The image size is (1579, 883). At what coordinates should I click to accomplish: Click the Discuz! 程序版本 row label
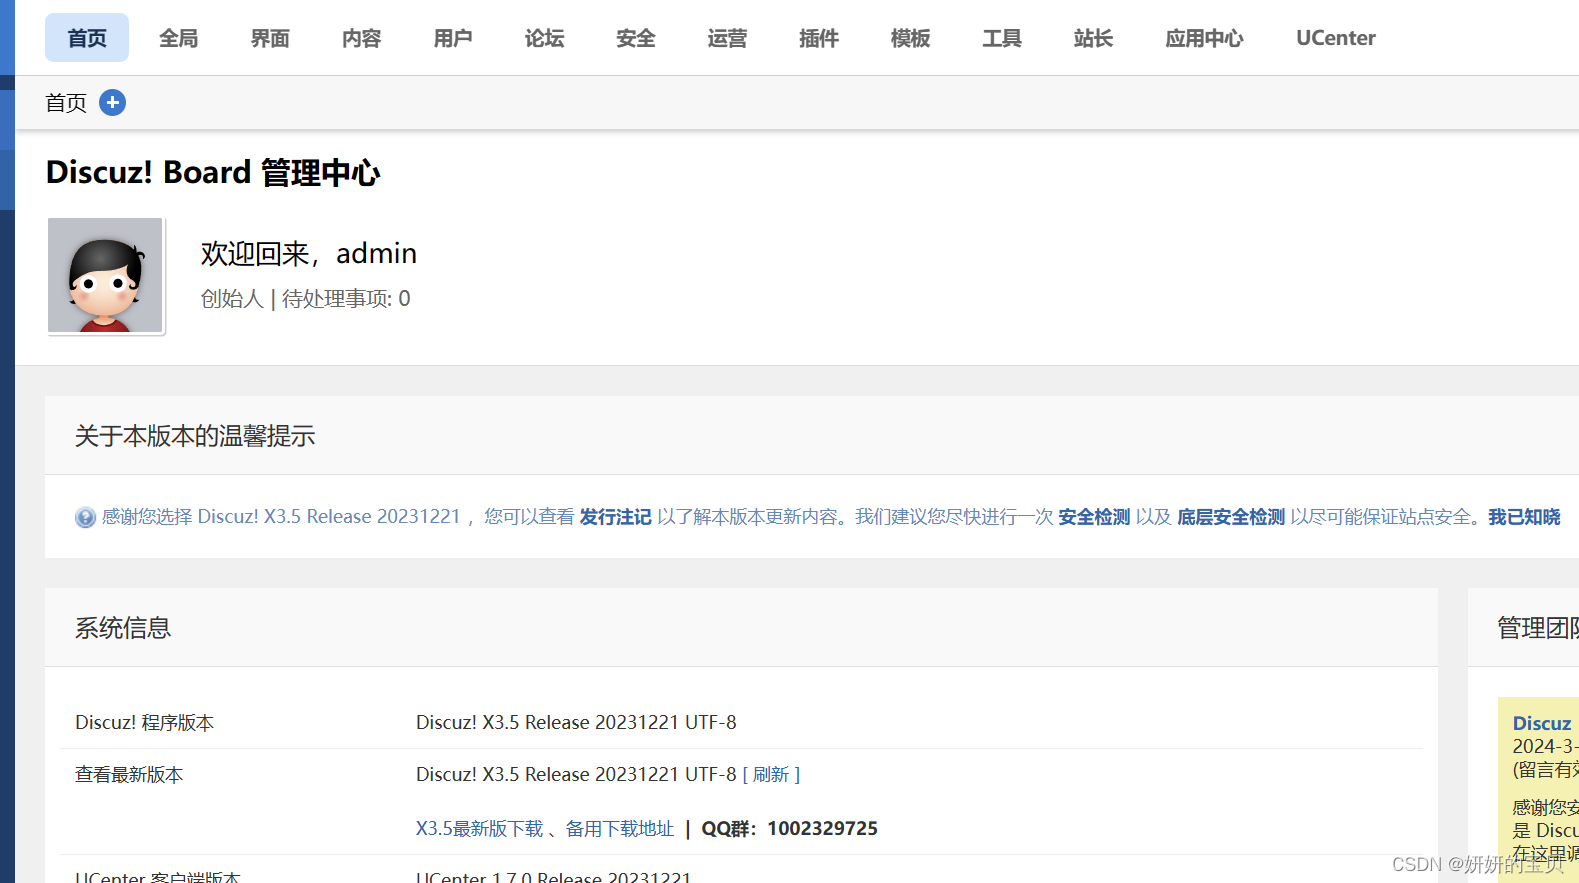pos(145,723)
